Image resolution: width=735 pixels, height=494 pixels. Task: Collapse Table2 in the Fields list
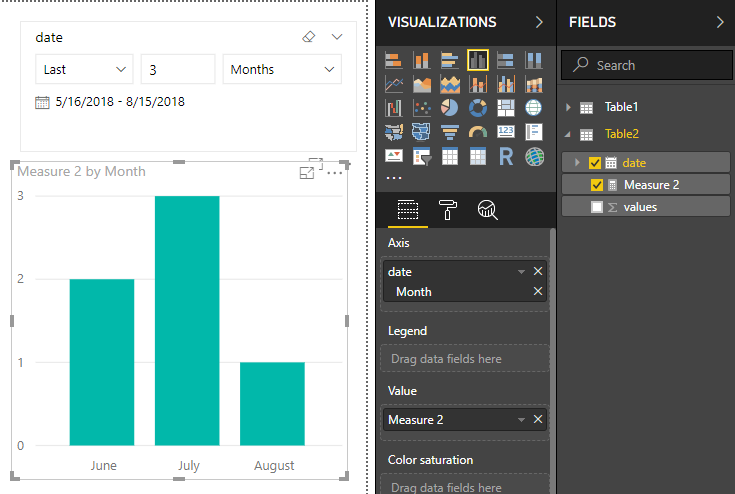568,134
